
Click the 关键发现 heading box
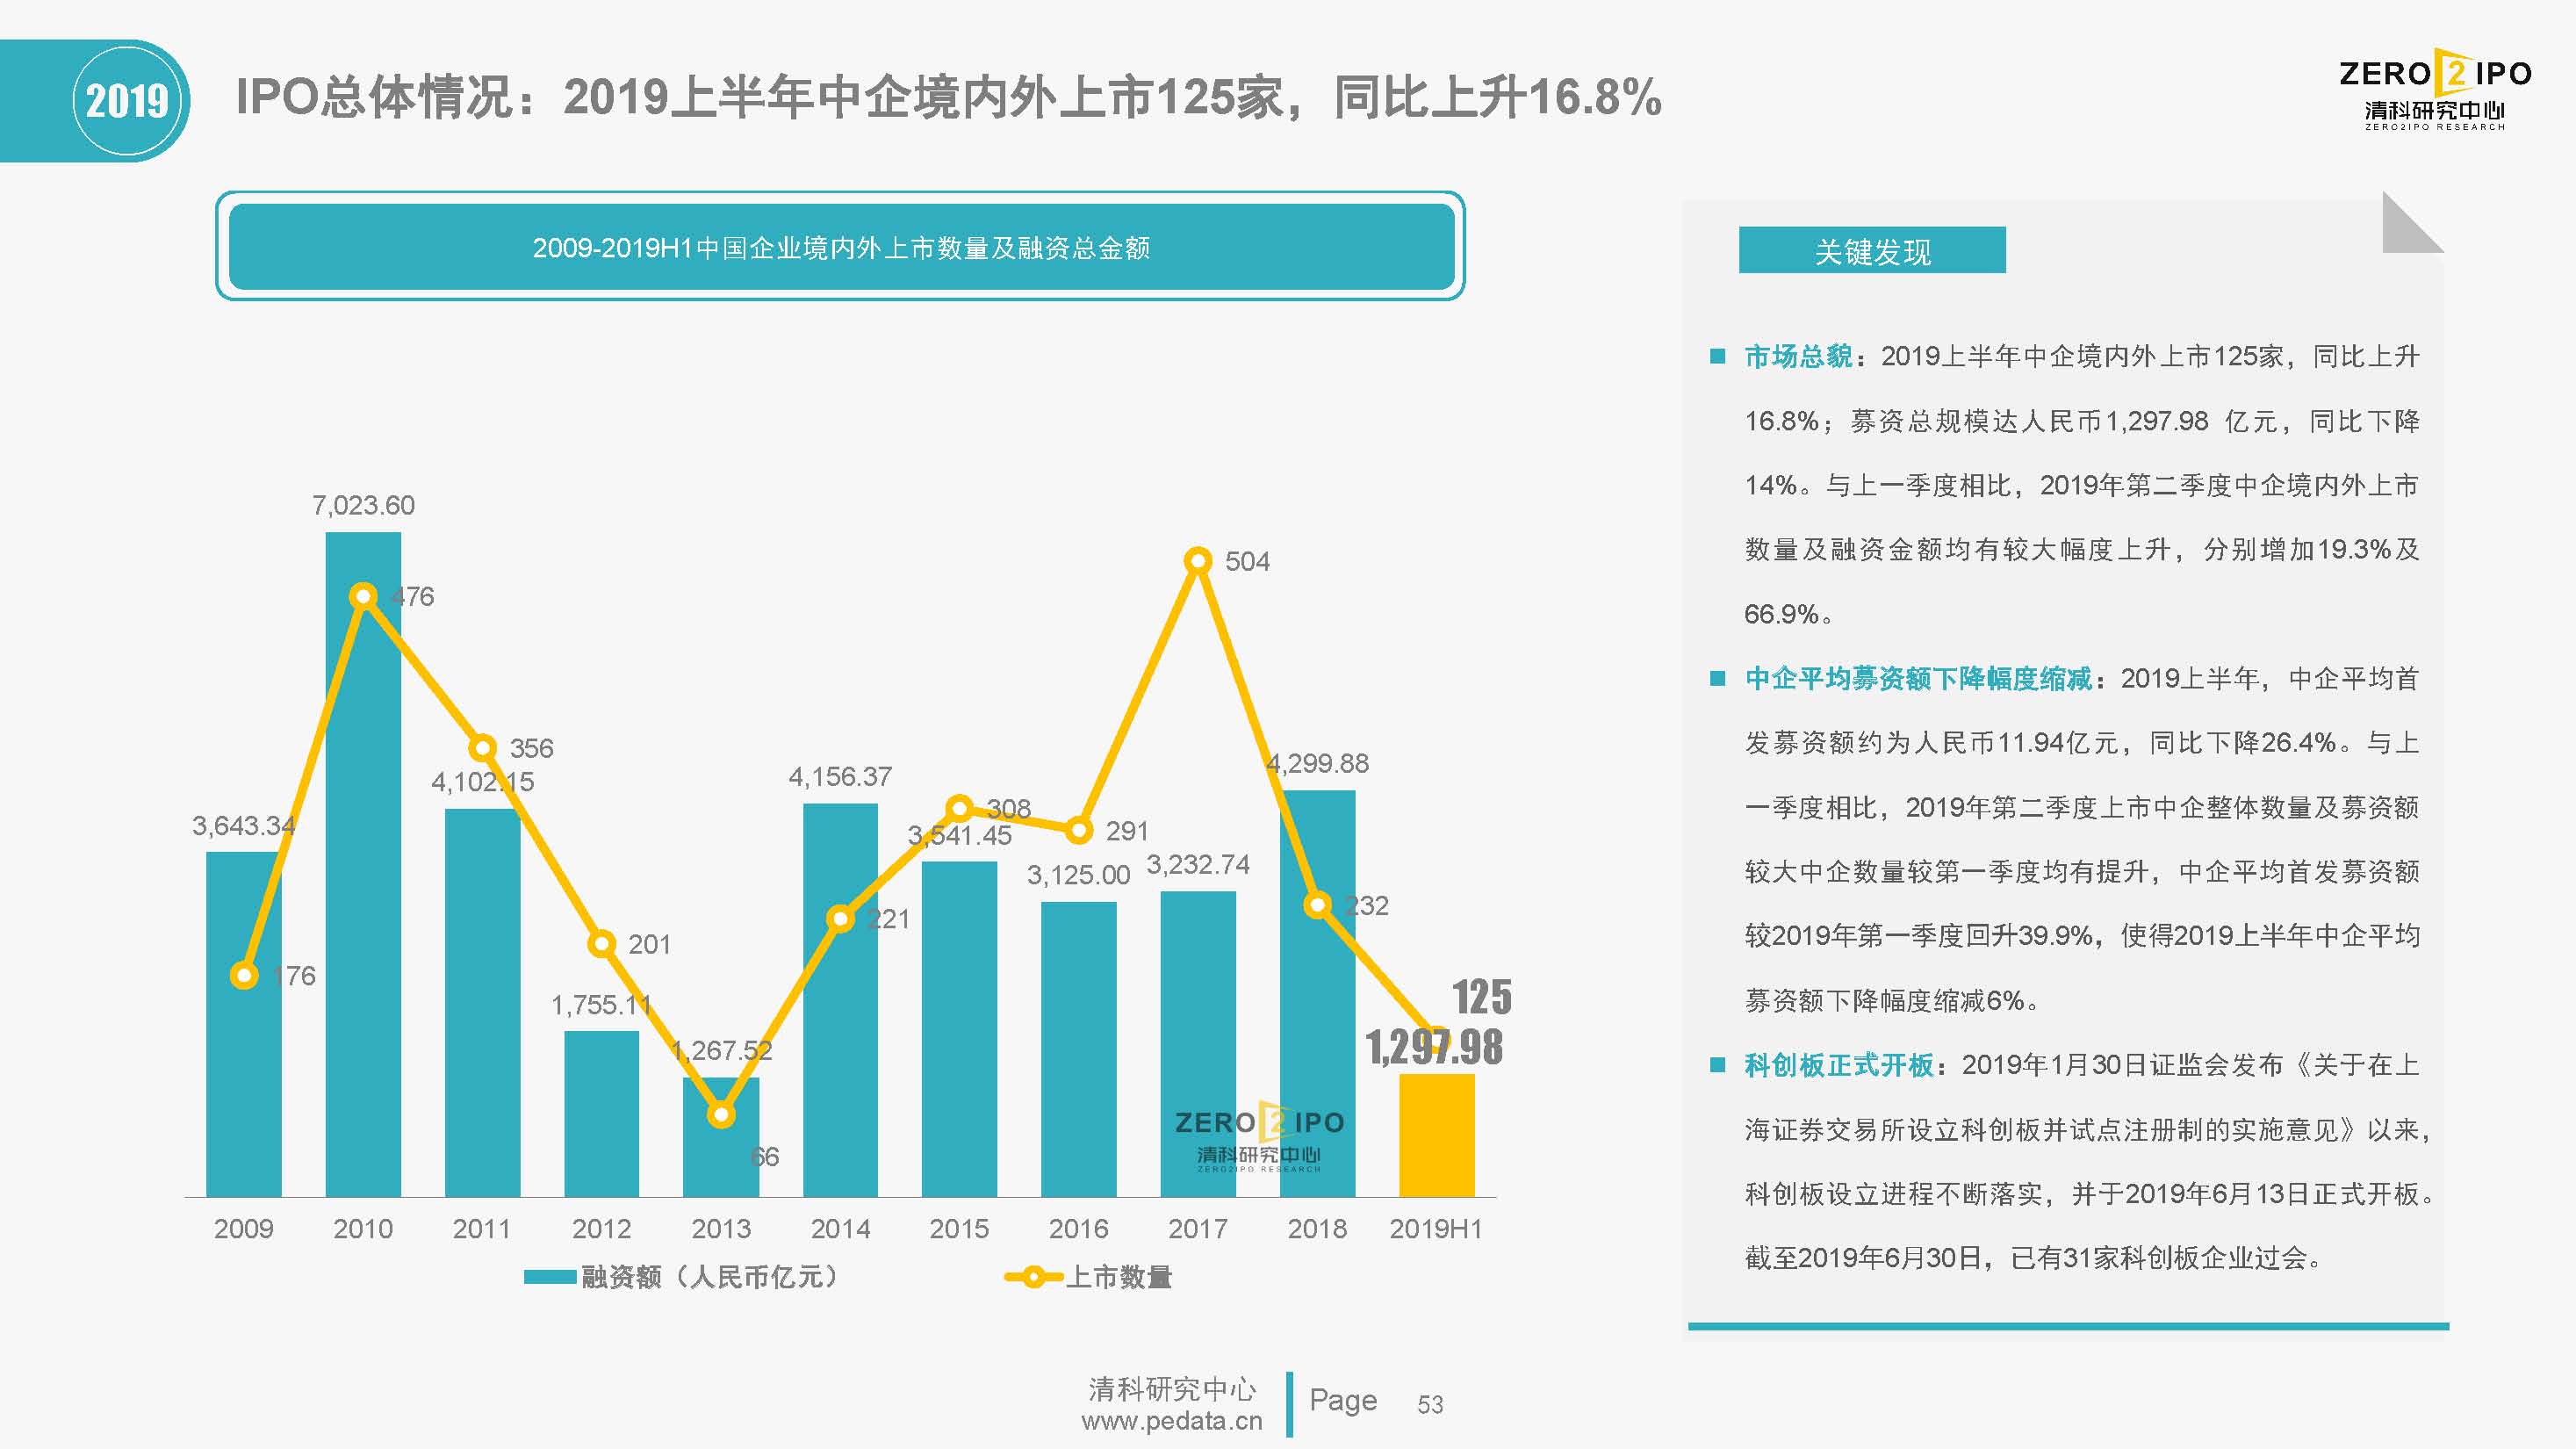pos(1872,250)
